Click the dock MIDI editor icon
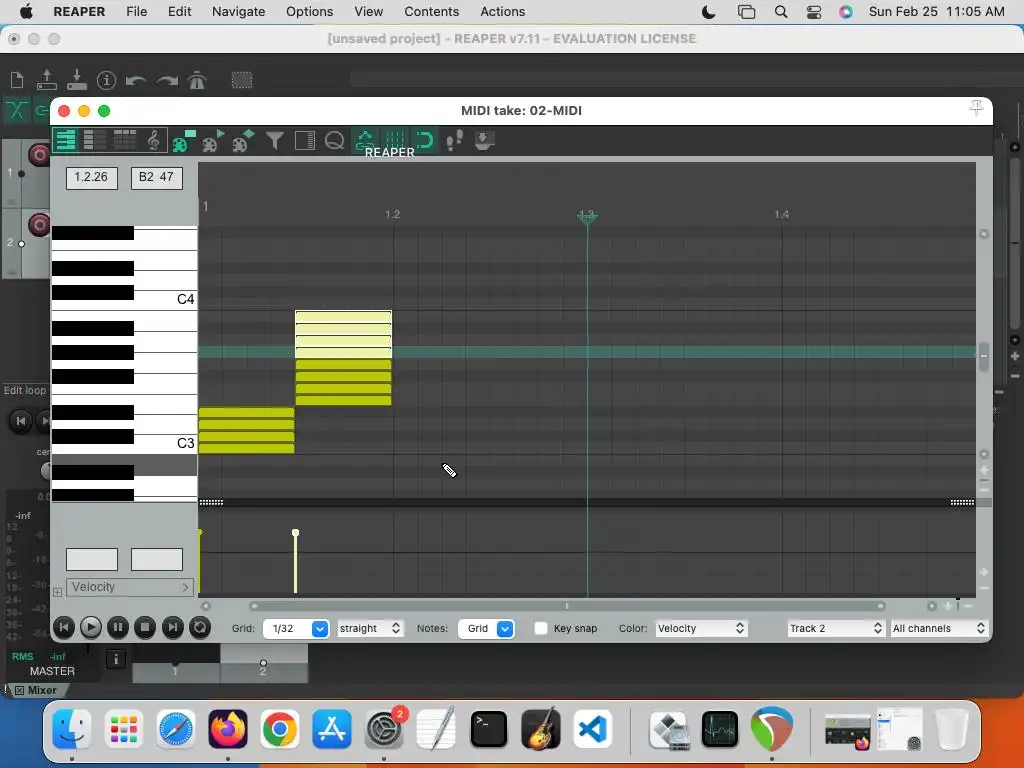The height and width of the screenshot is (768, 1024). point(484,140)
